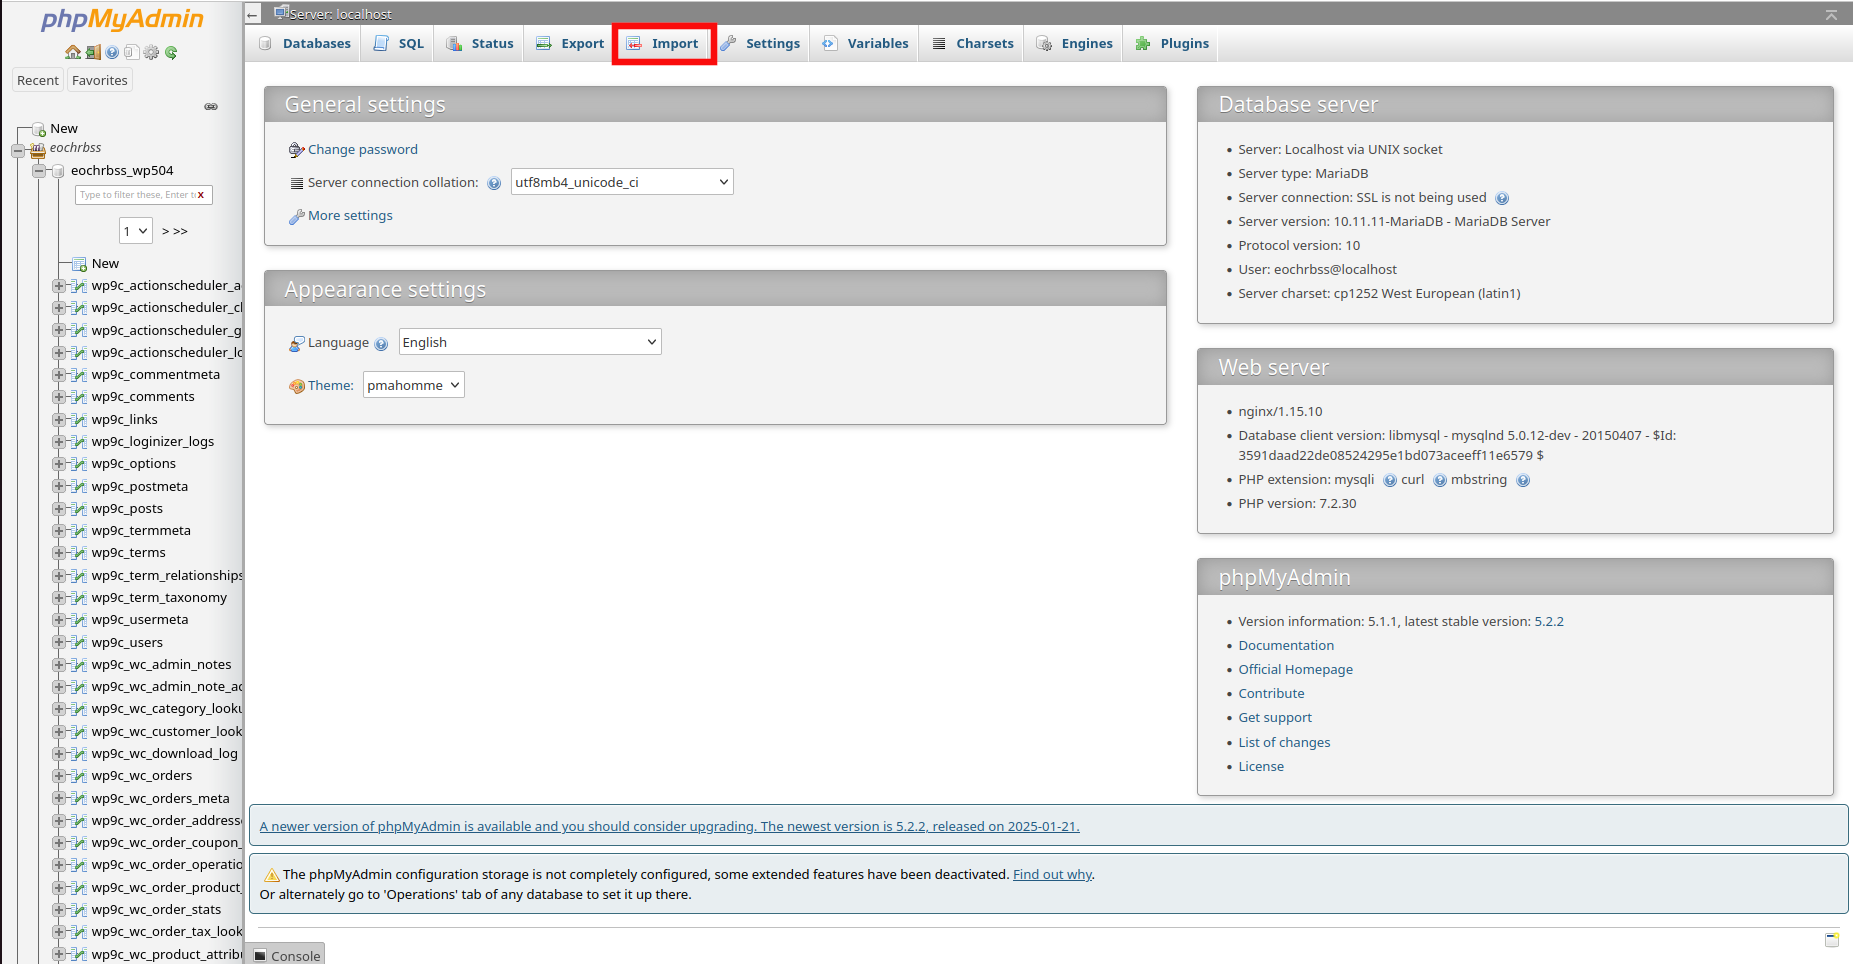Collapse the eochrbss tree group

pos(17,151)
